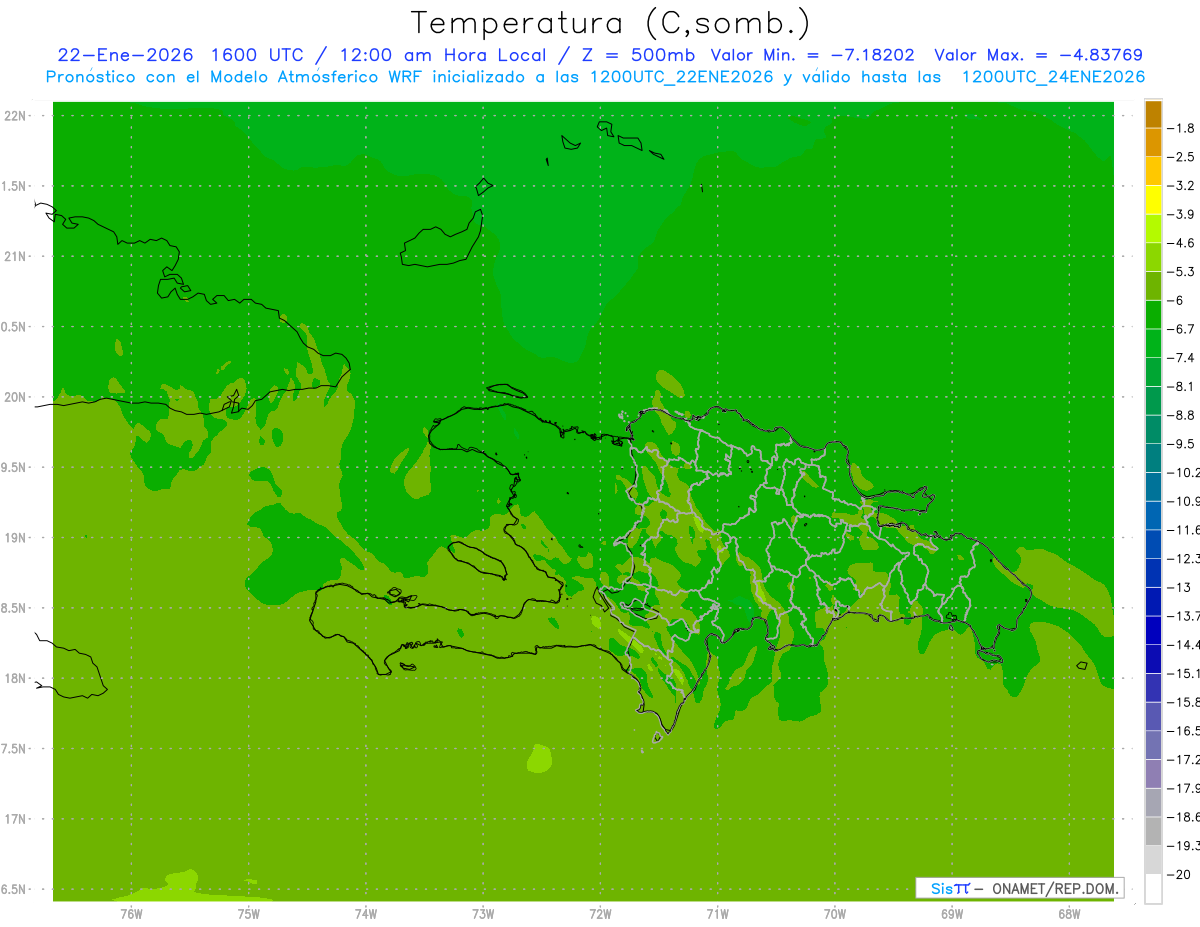Select the "Z = 500mb" level label

[638, 55]
